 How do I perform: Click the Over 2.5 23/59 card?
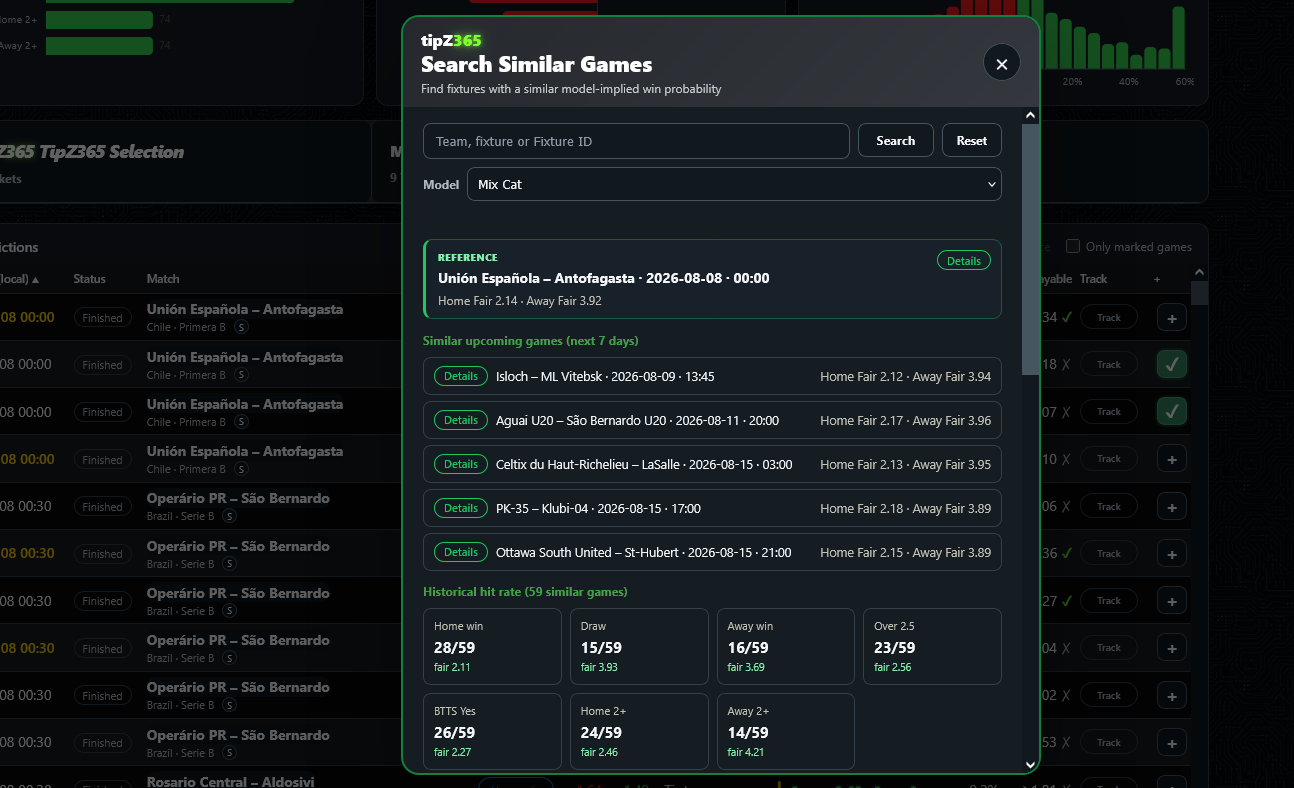pyautogui.click(x=932, y=646)
